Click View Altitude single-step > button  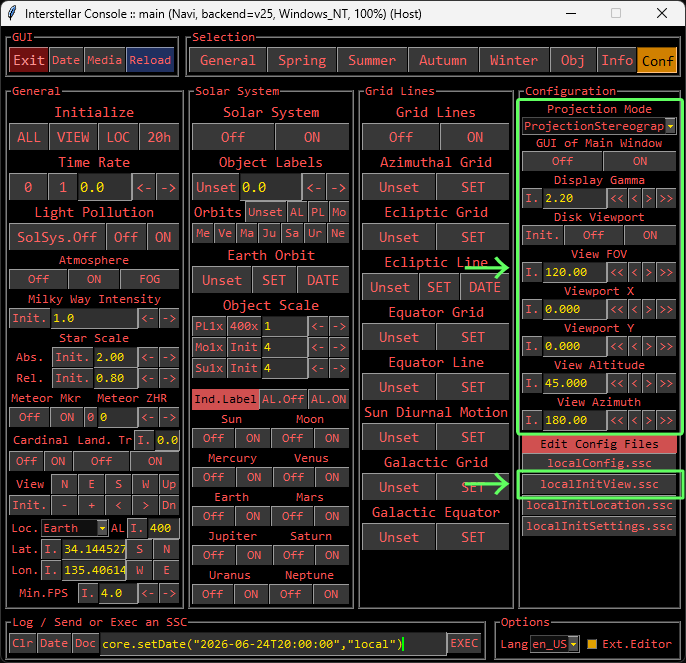(649, 383)
